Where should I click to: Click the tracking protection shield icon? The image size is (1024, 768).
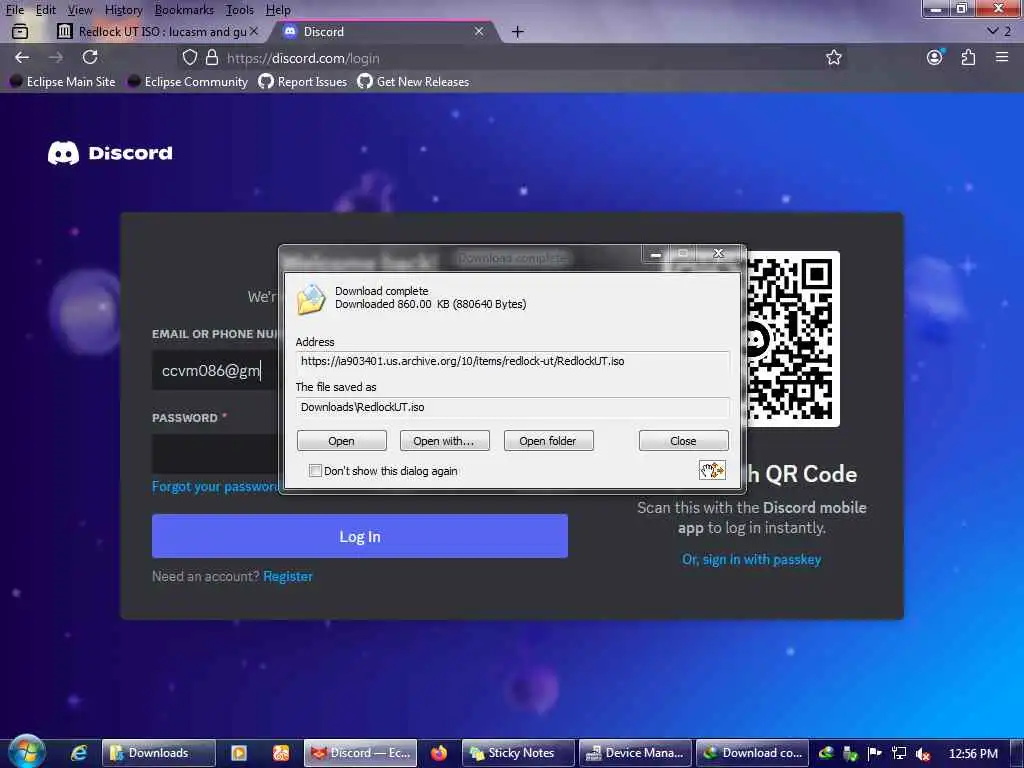189,57
